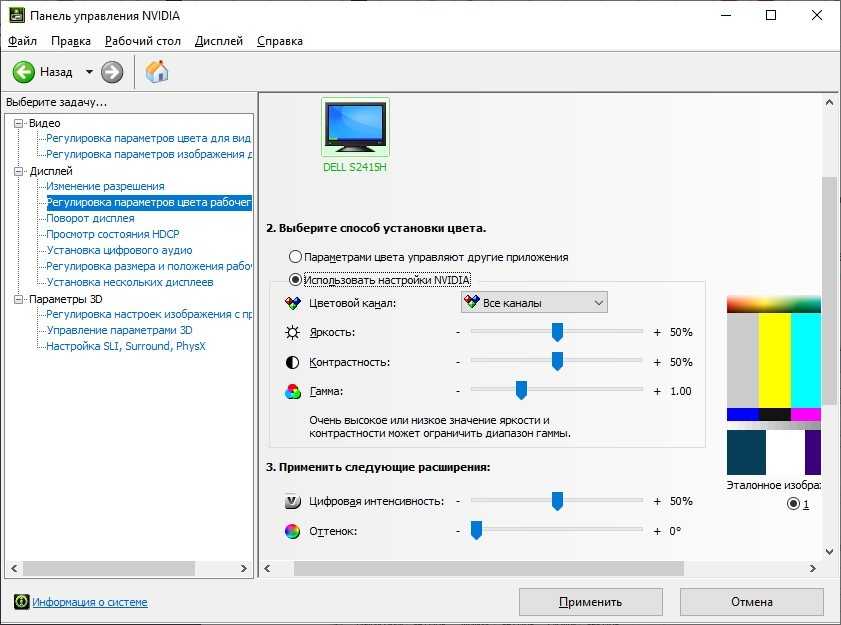Viewport: 841px width, 625px height.
Task: Click the plus sign of Цифровая интенсивность slider
Action: 657,502
